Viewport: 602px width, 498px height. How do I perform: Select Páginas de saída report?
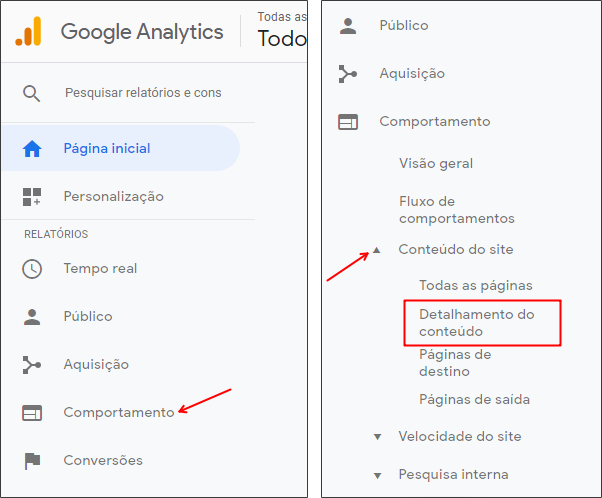(x=474, y=399)
